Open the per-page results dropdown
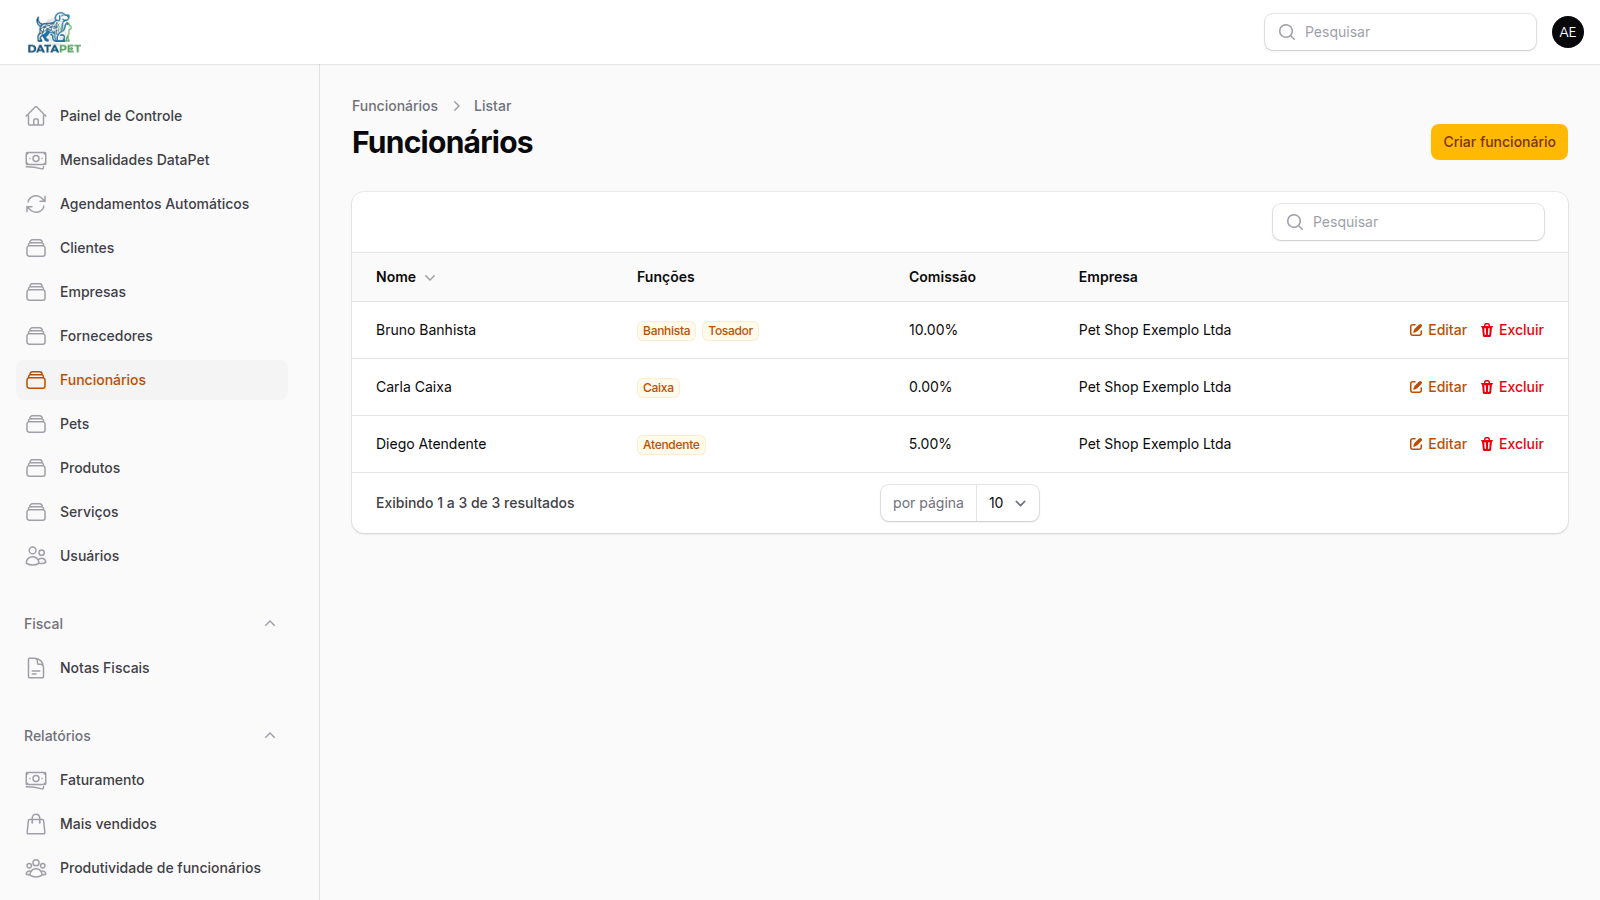The height and width of the screenshot is (900, 1600). pyautogui.click(x=1008, y=503)
